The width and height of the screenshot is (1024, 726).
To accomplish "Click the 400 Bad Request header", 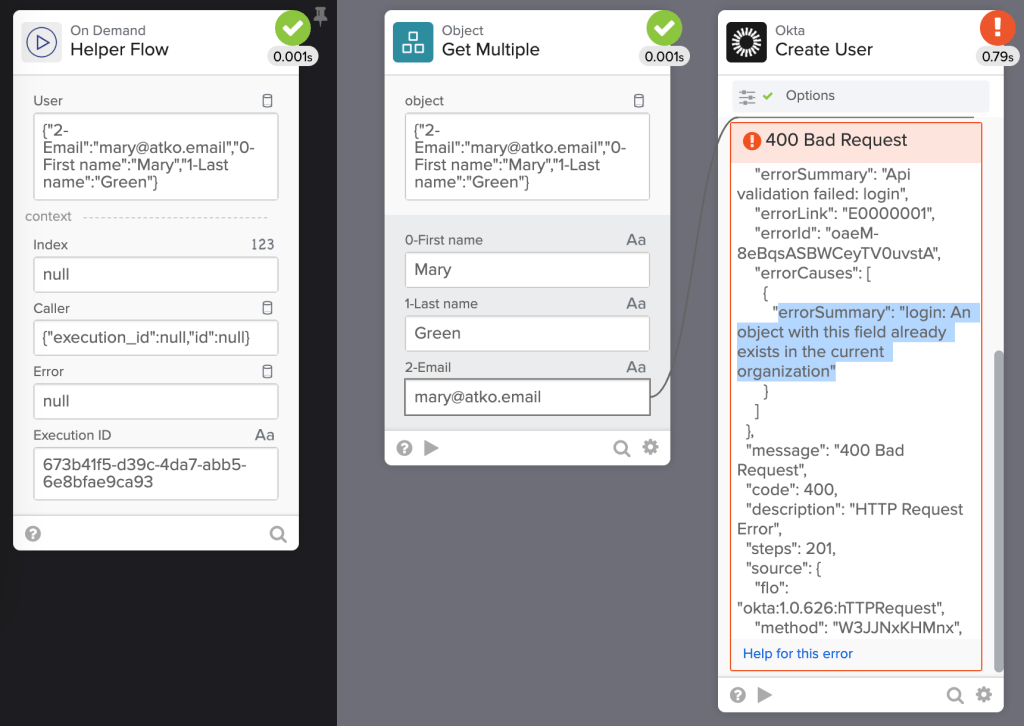I will (x=836, y=141).
